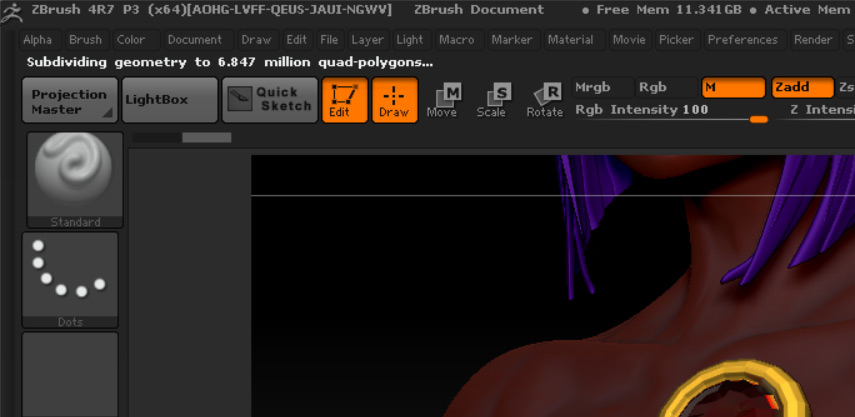Activate Quick Sketch mode
The width and height of the screenshot is (855, 417).
click(270, 100)
